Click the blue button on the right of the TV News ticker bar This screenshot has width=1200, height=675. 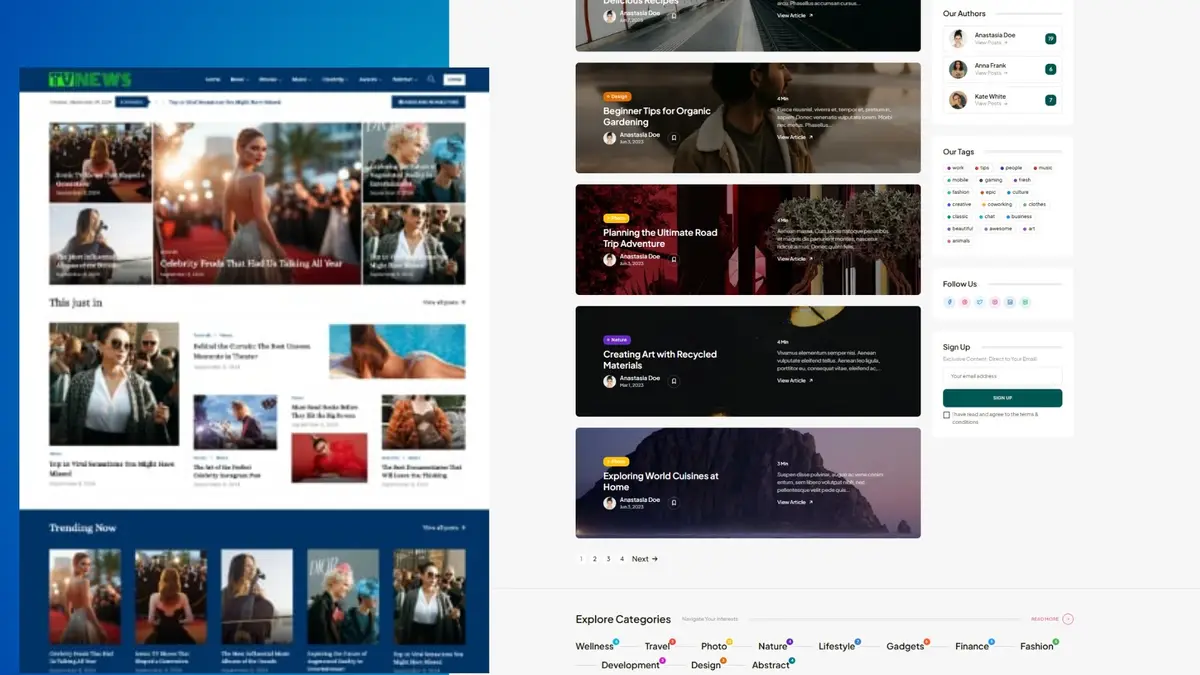point(428,102)
